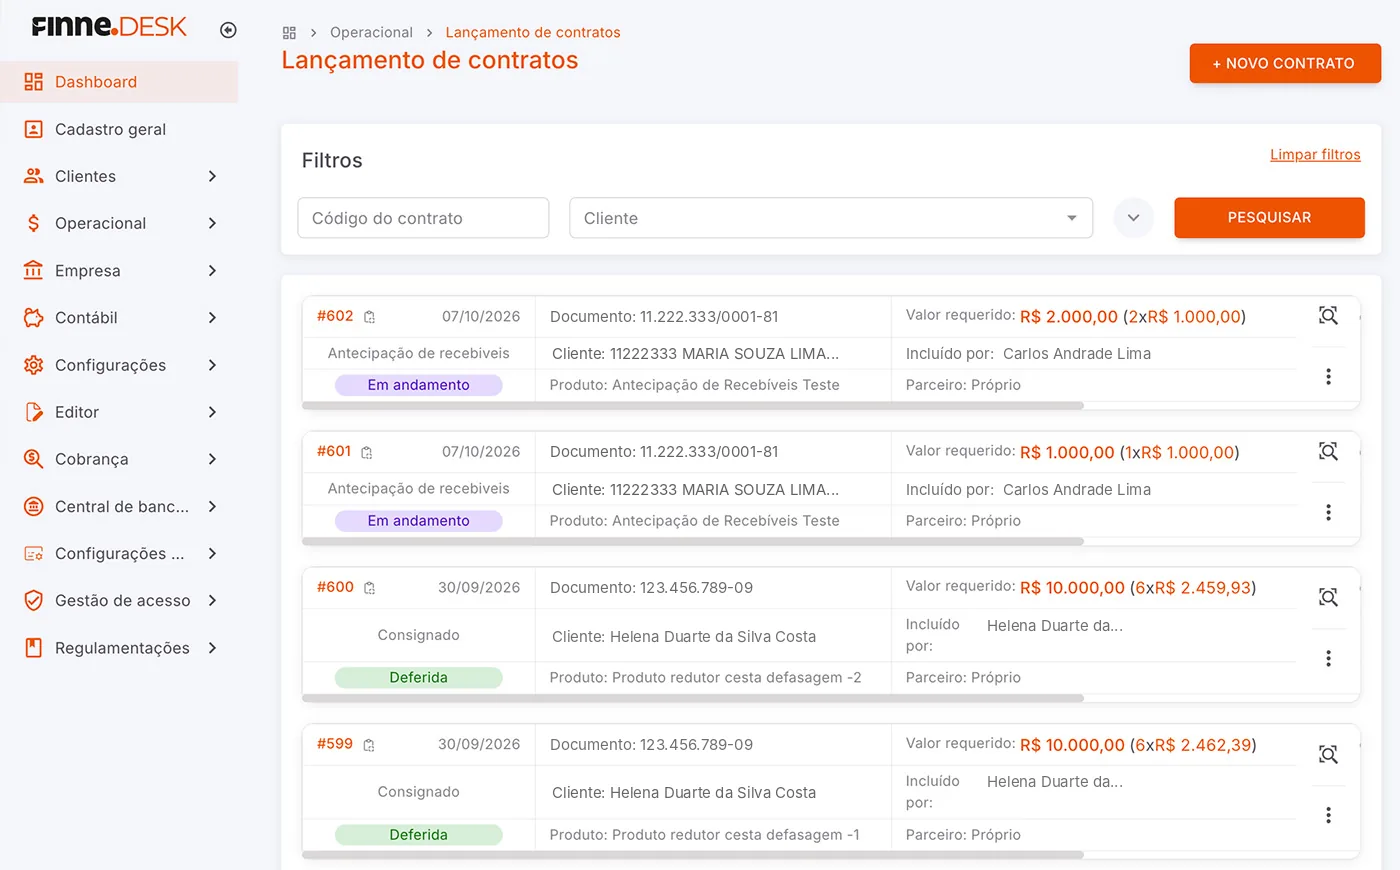Open three-dot menu for contract #602
Image resolution: width=1400 pixels, height=870 pixels.
[1328, 376]
